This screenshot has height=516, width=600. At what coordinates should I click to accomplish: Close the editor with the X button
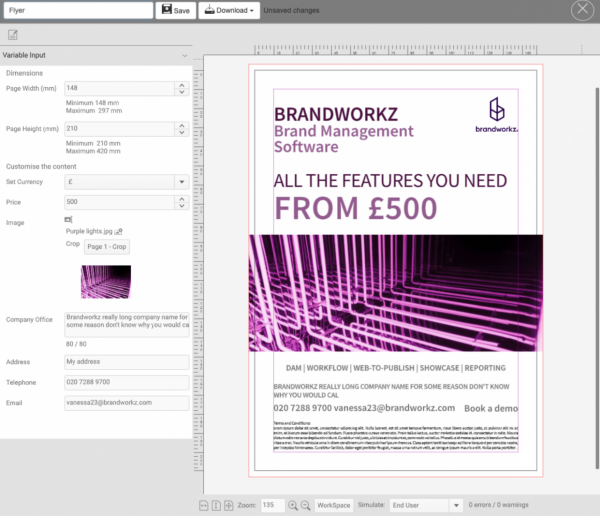[582, 9]
